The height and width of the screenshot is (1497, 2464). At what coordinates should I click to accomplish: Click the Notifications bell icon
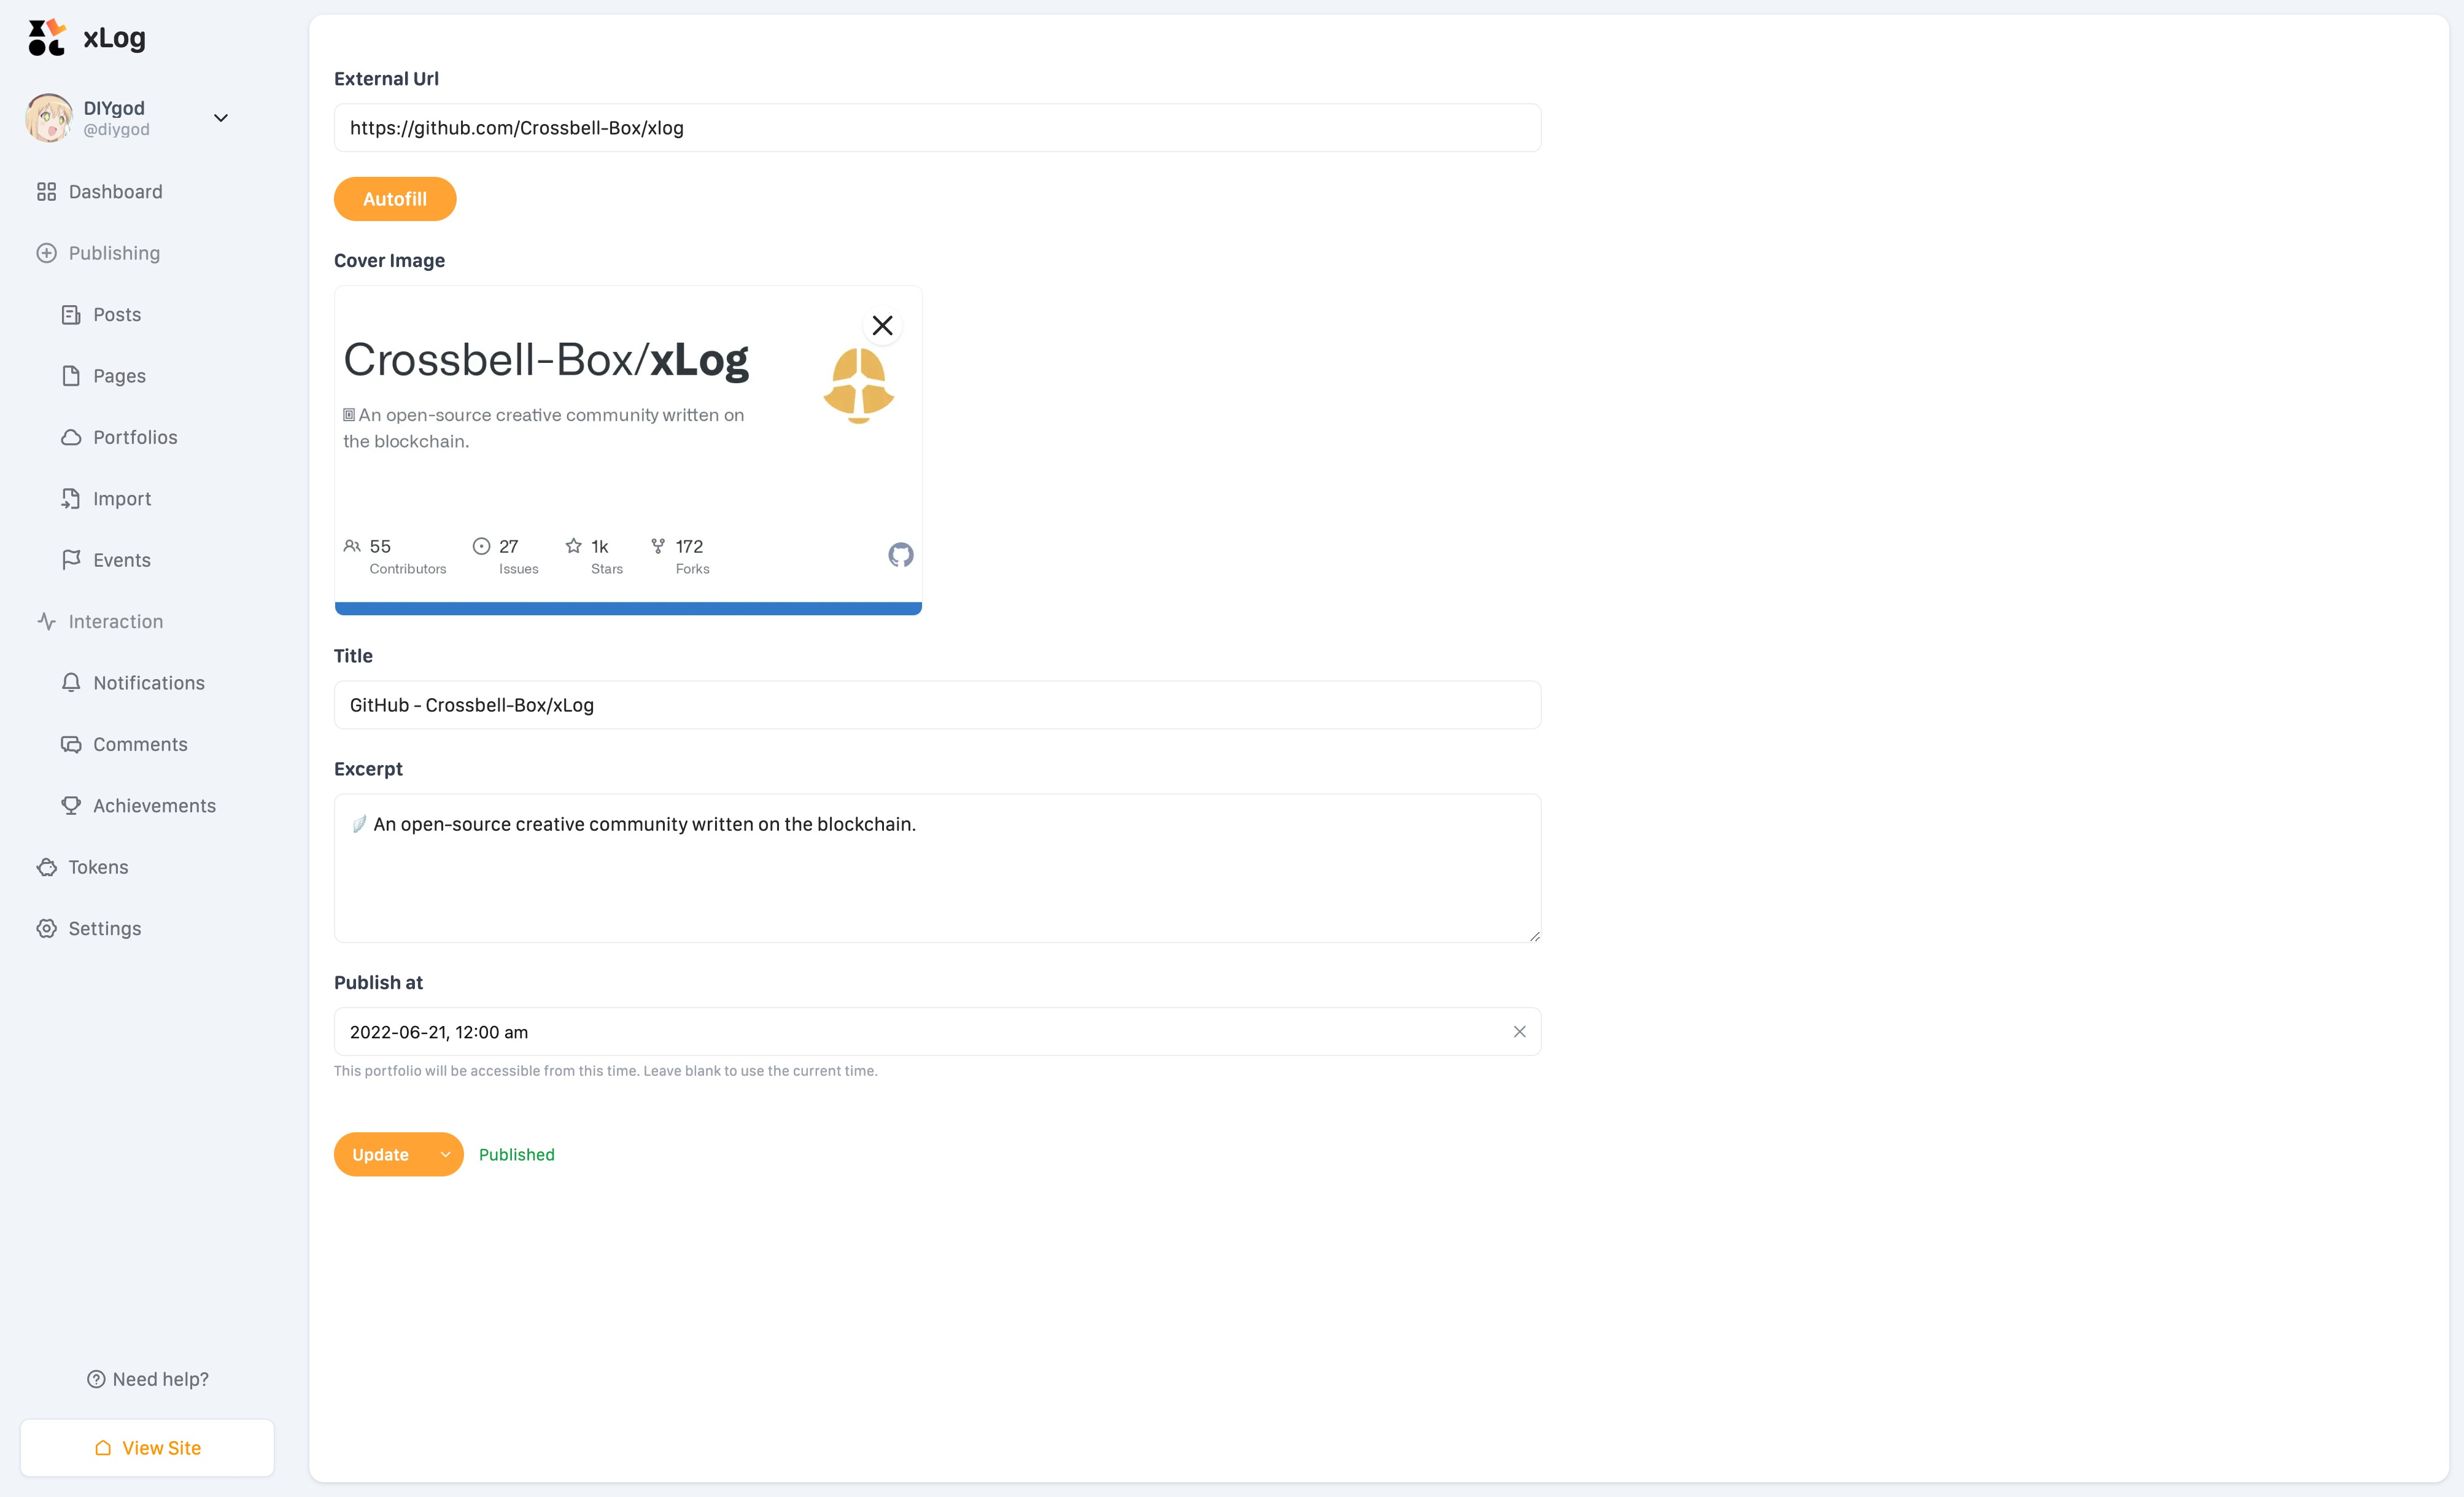(71, 683)
